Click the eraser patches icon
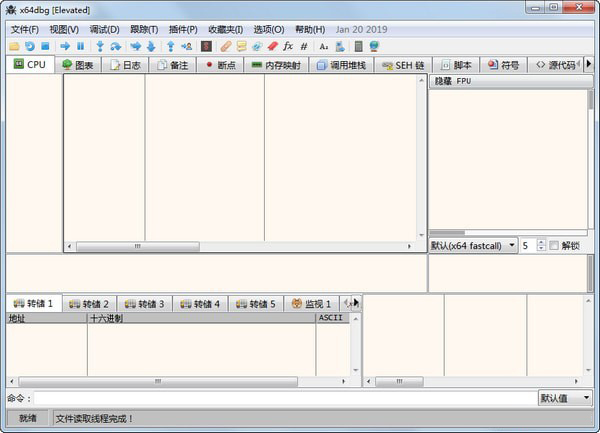 pos(272,46)
